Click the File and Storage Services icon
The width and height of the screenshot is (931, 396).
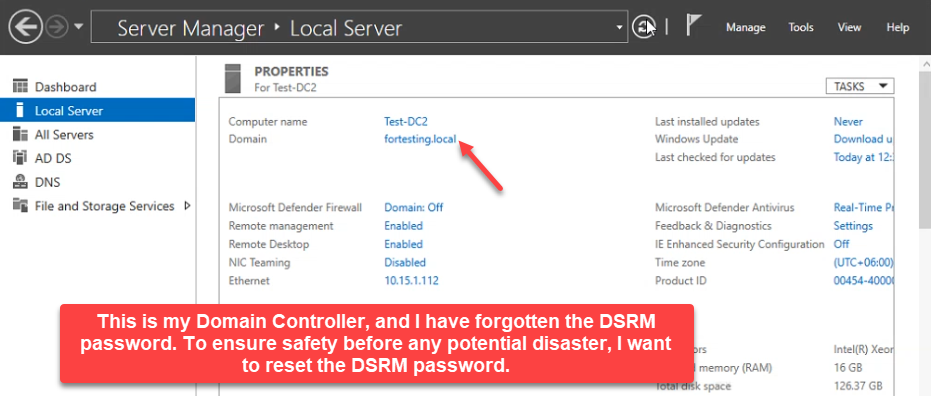(20, 205)
